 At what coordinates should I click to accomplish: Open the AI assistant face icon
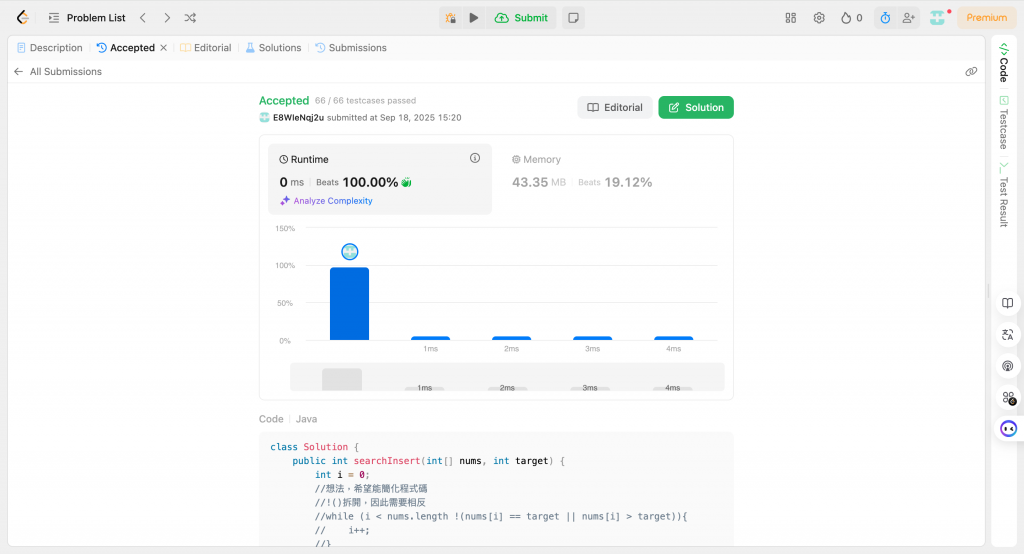click(1008, 429)
